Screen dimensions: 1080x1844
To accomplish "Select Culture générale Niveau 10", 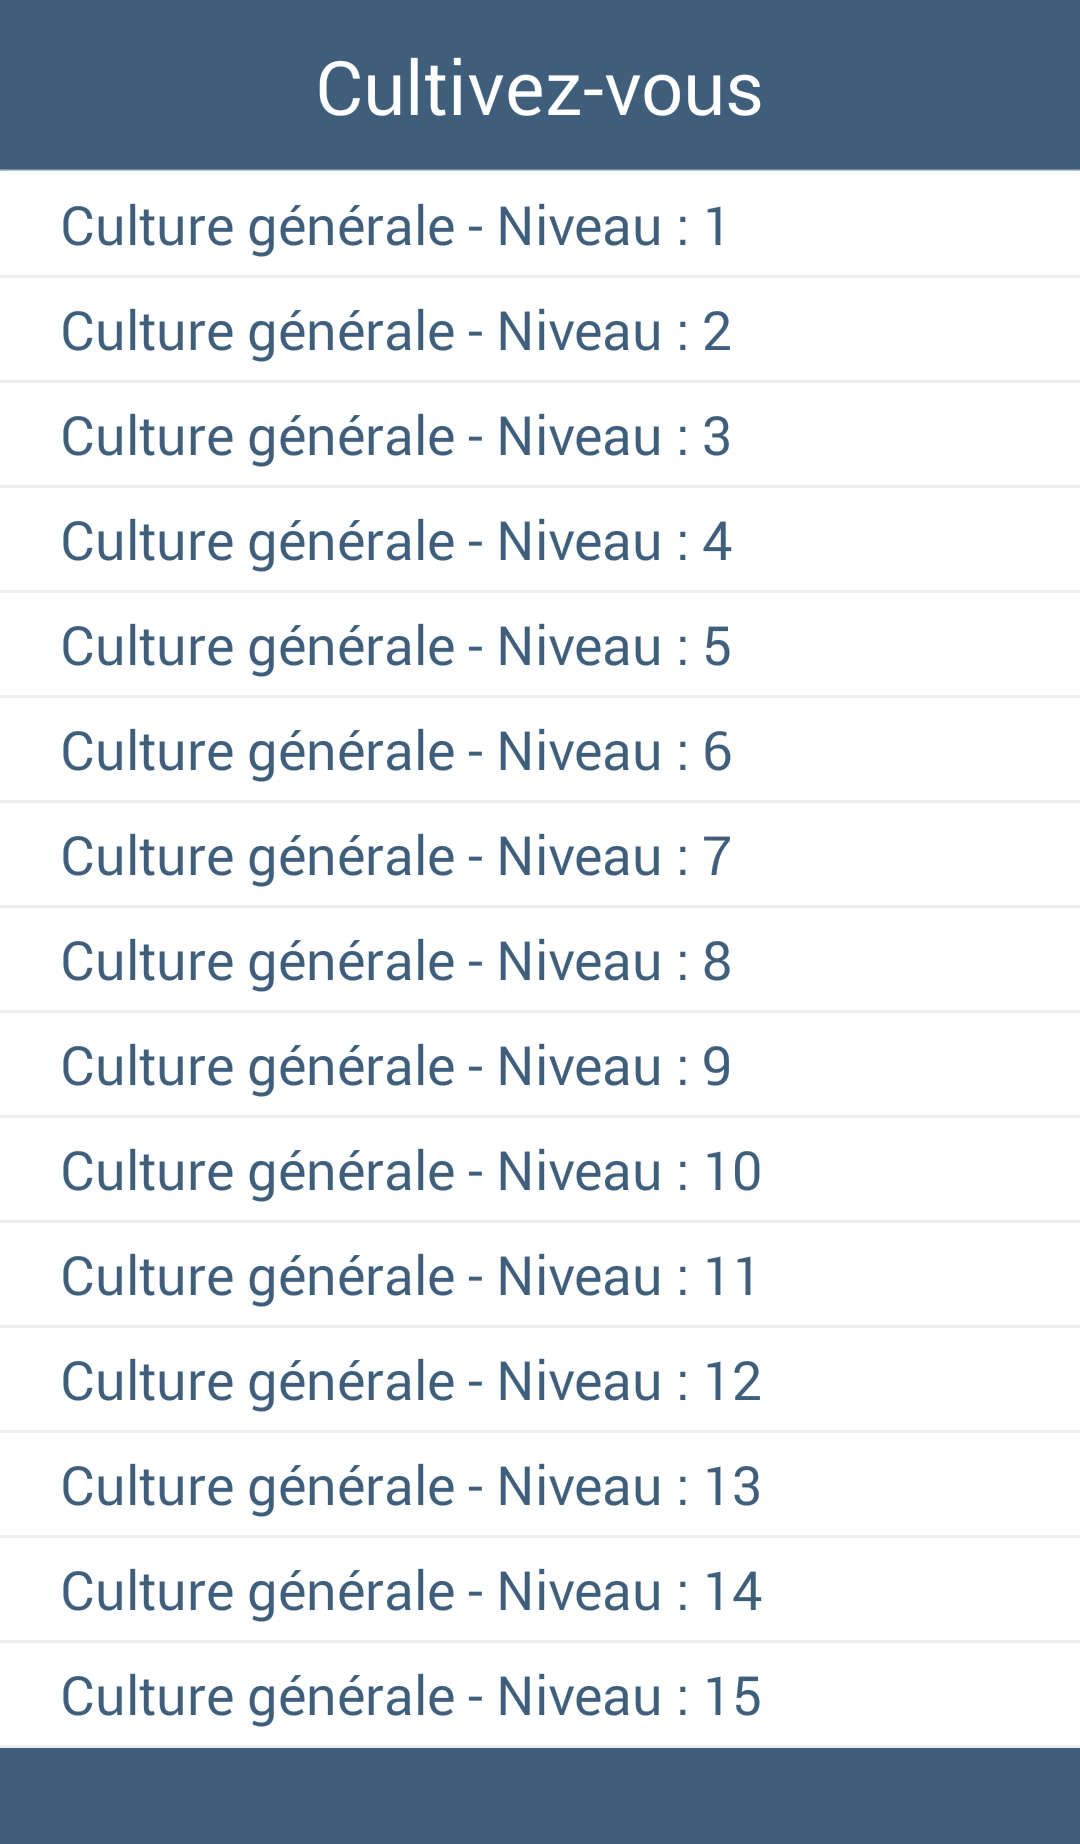I will coord(540,1170).
